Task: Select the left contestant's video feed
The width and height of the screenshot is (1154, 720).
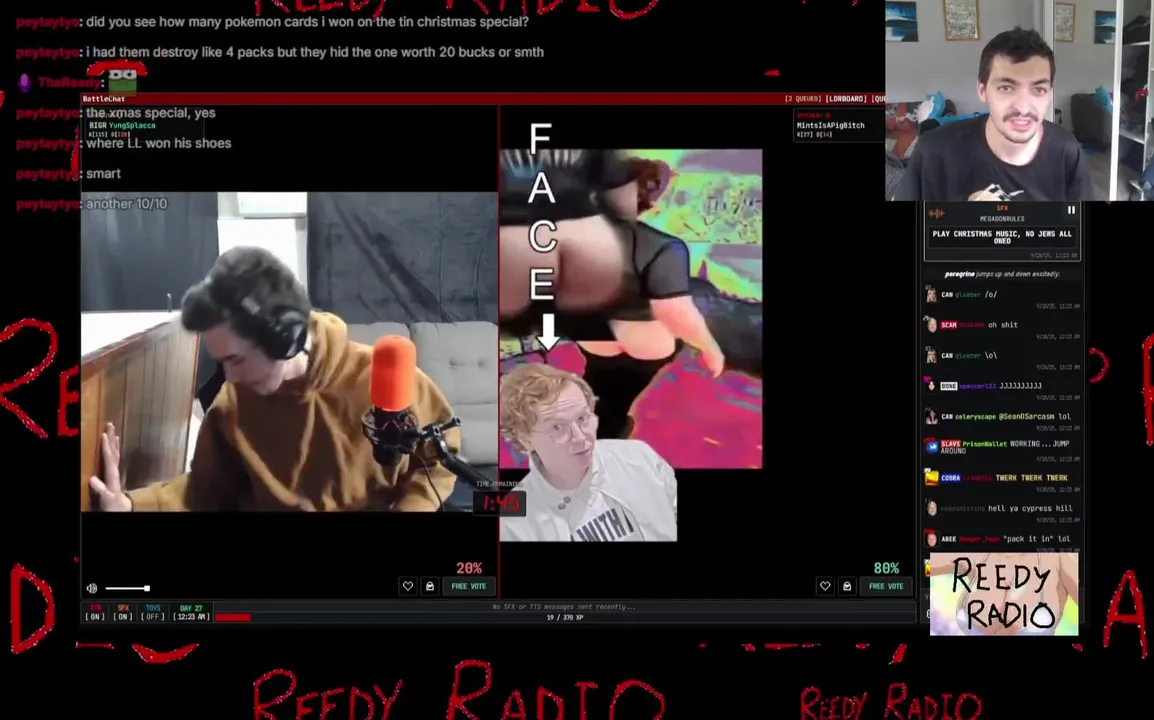Action: pyautogui.click(x=289, y=352)
